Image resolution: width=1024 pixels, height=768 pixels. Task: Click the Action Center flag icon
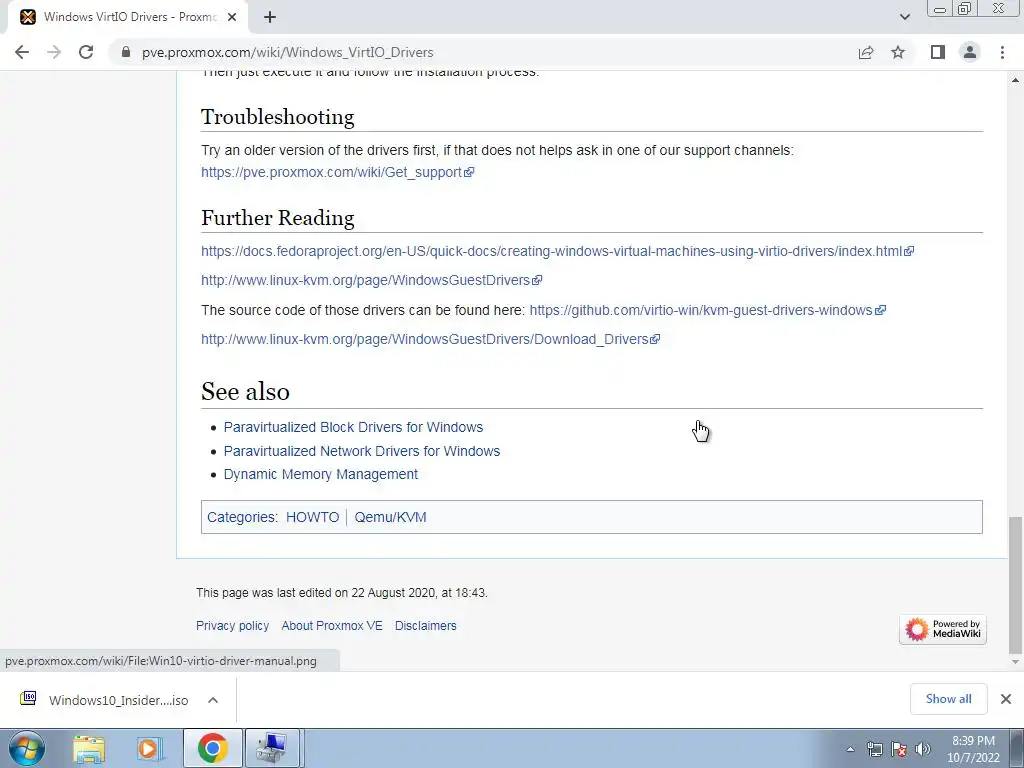[899, 749]
